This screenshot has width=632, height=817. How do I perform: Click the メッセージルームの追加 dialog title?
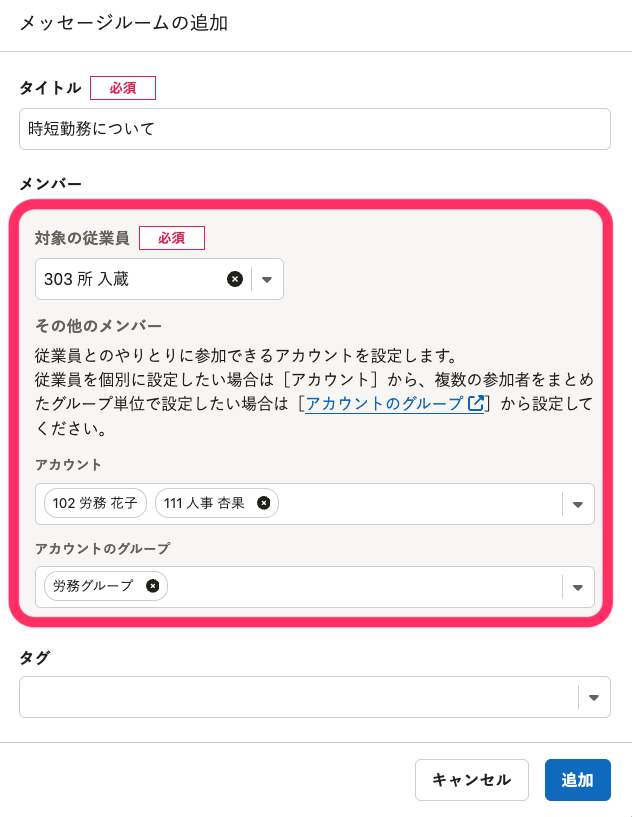(124, 23)
